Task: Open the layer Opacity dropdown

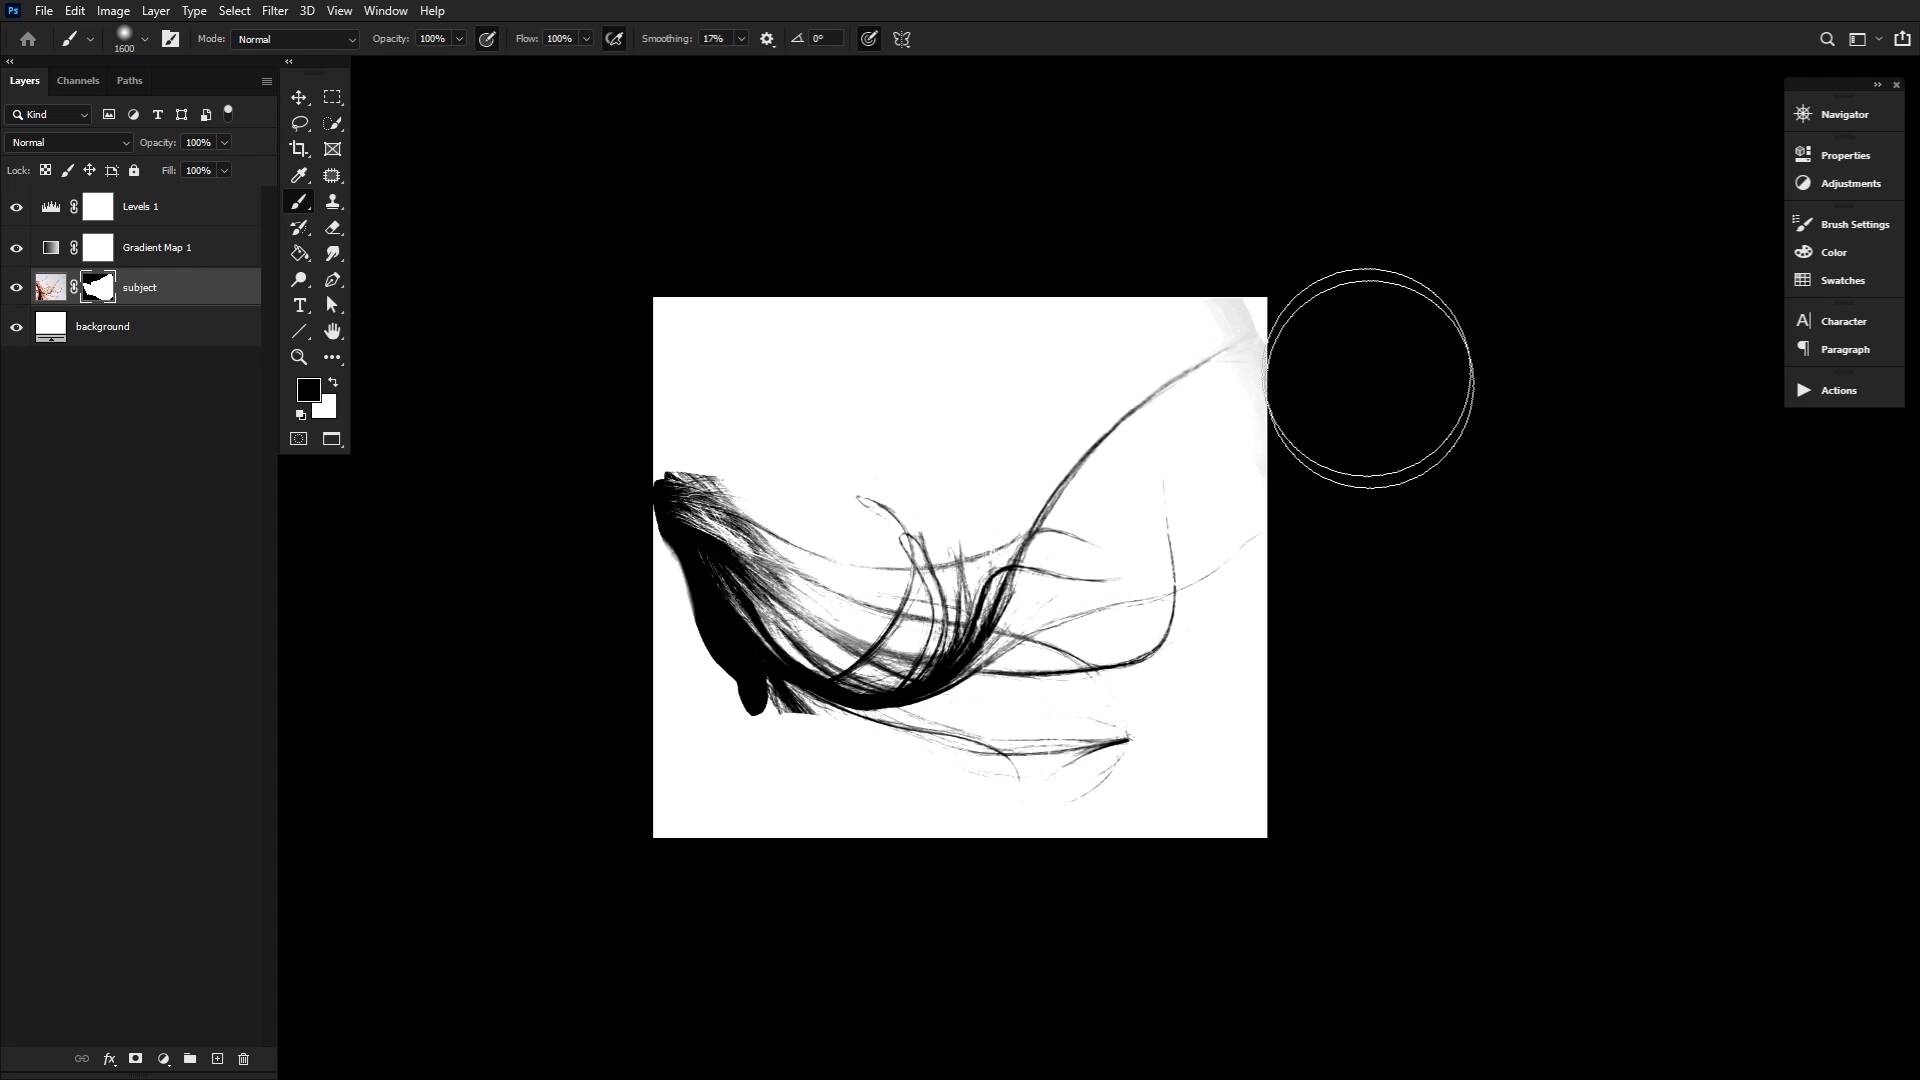Action: pos(222,142)
